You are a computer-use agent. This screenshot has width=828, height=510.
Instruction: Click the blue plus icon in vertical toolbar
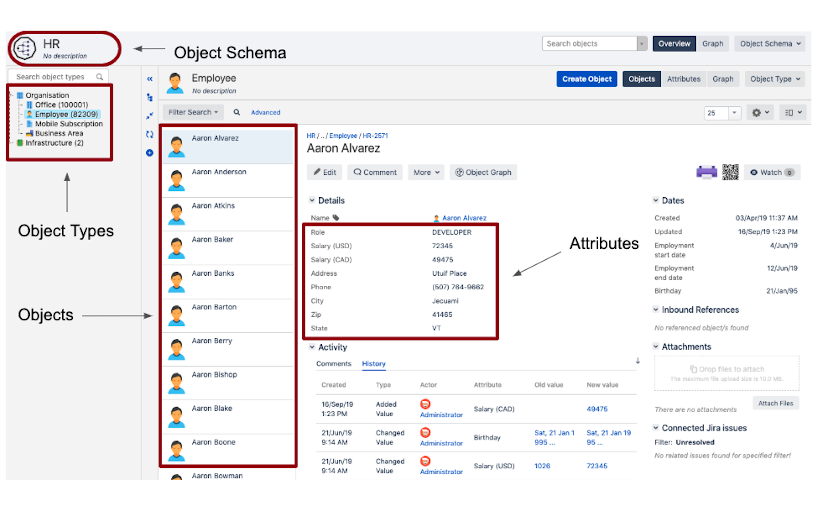[150, 153]
